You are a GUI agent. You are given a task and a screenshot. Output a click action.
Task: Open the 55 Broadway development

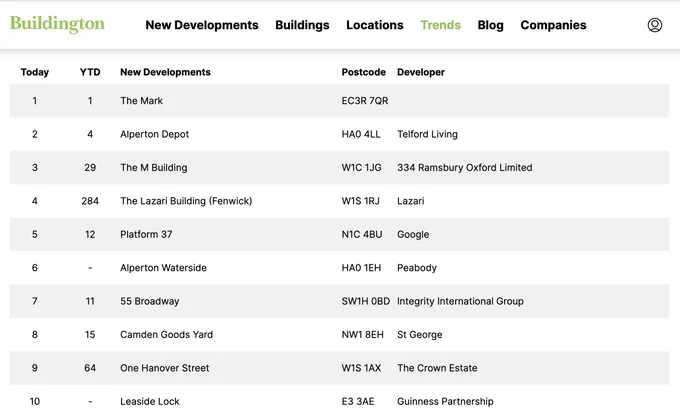[x=150, y=301]
